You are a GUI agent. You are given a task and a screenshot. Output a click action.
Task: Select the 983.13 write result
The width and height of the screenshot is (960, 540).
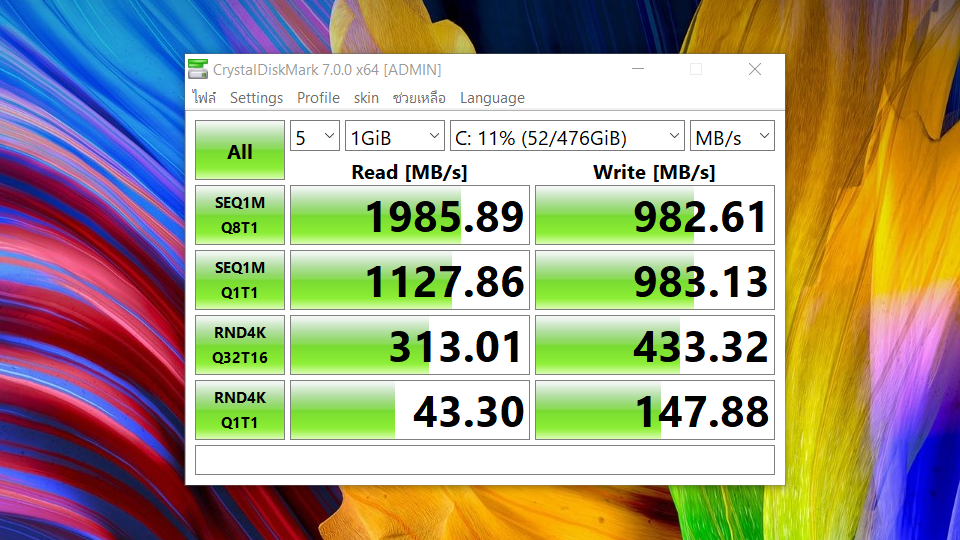pyautogui.click(x=654, y=280)
